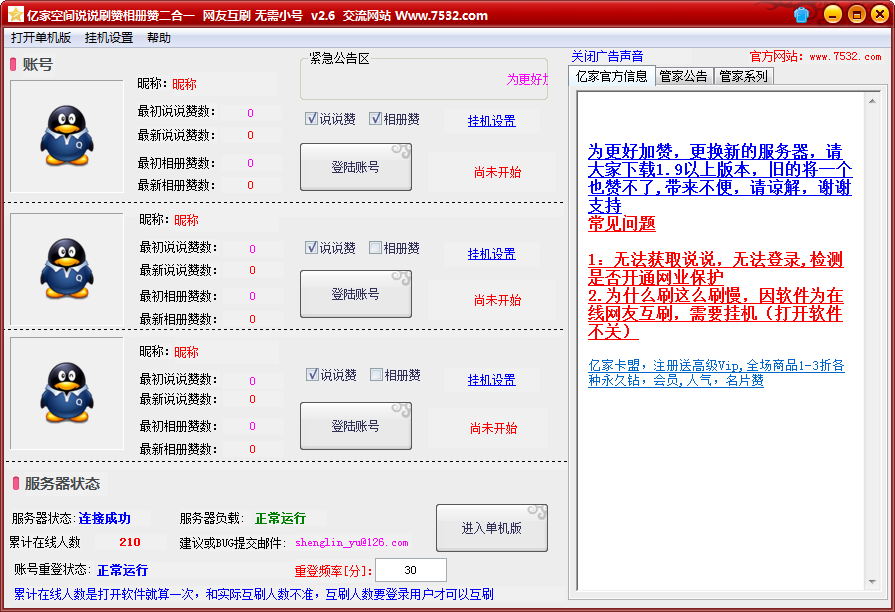This screenshot has width=895, height=612.
Task: Enable 相册赞 checkbox for third account
Action: [x=377, y=375]
